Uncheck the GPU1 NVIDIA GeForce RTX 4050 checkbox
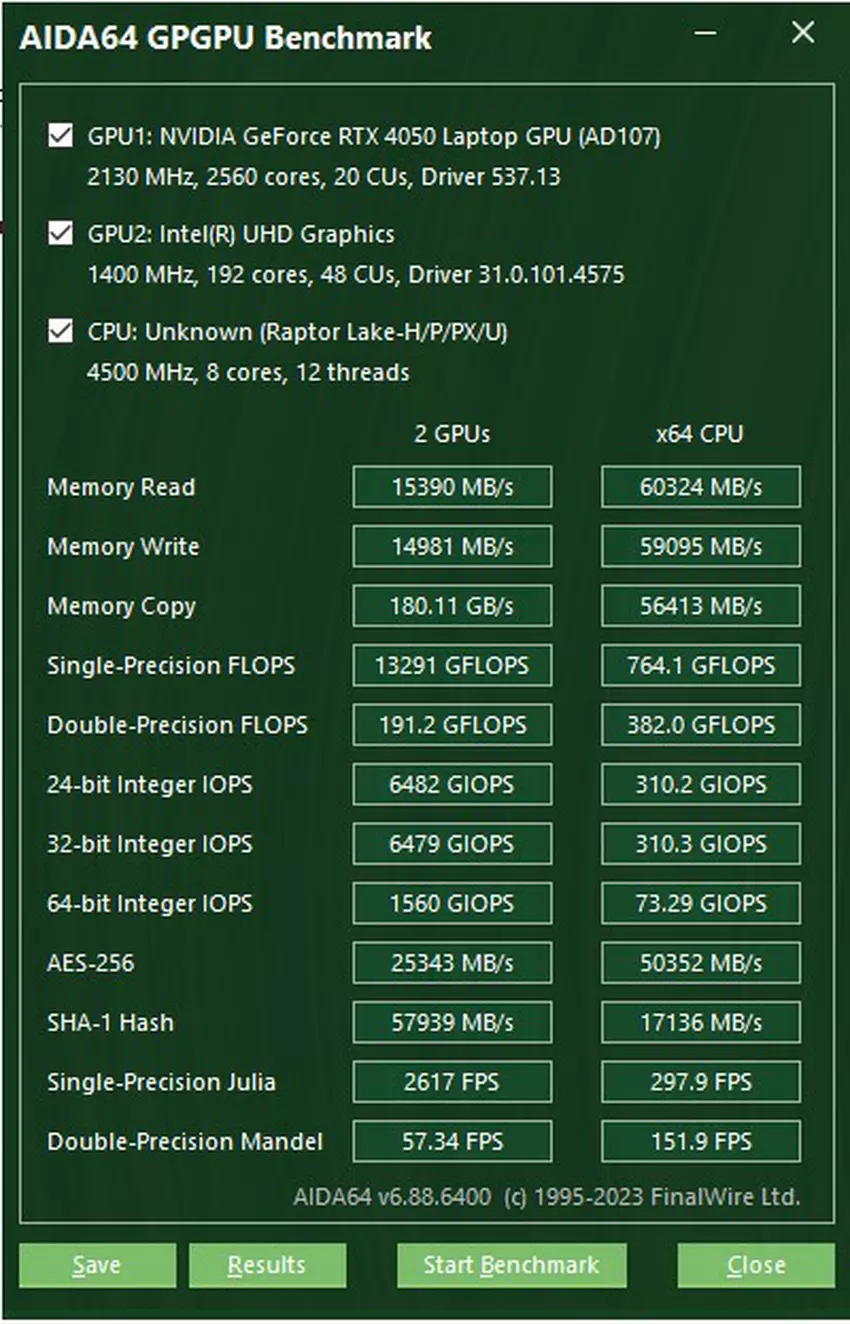This screenshot has height=1324, width=850. pos(60,136)
